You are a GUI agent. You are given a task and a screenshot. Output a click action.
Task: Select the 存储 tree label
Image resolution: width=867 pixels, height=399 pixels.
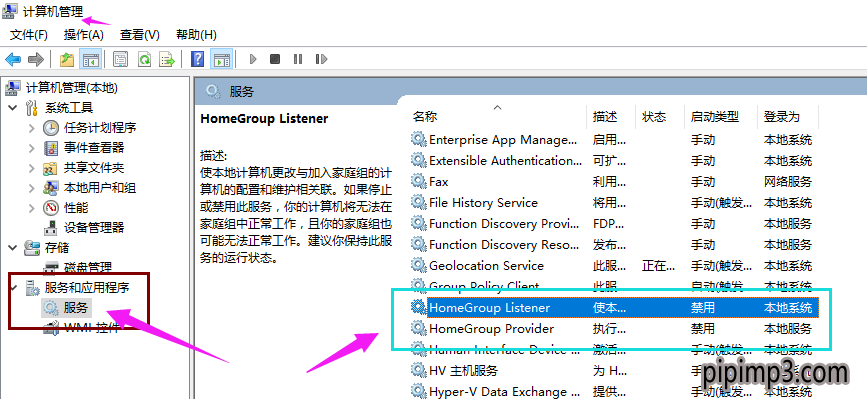[56, 248]
